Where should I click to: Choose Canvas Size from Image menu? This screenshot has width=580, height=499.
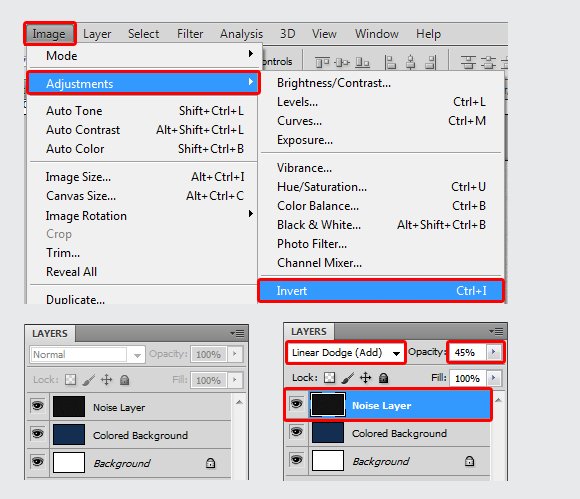[144, 195]
